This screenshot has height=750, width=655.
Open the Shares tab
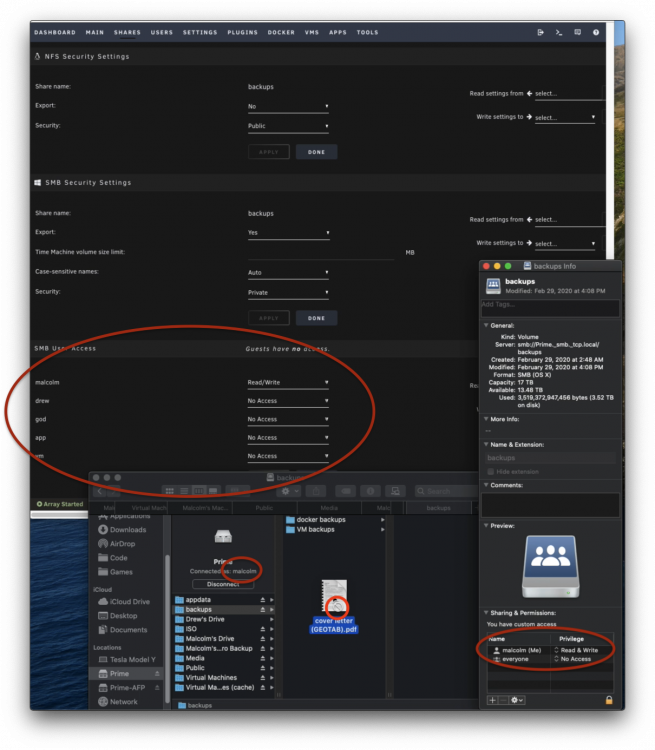(x=127, y=33)
